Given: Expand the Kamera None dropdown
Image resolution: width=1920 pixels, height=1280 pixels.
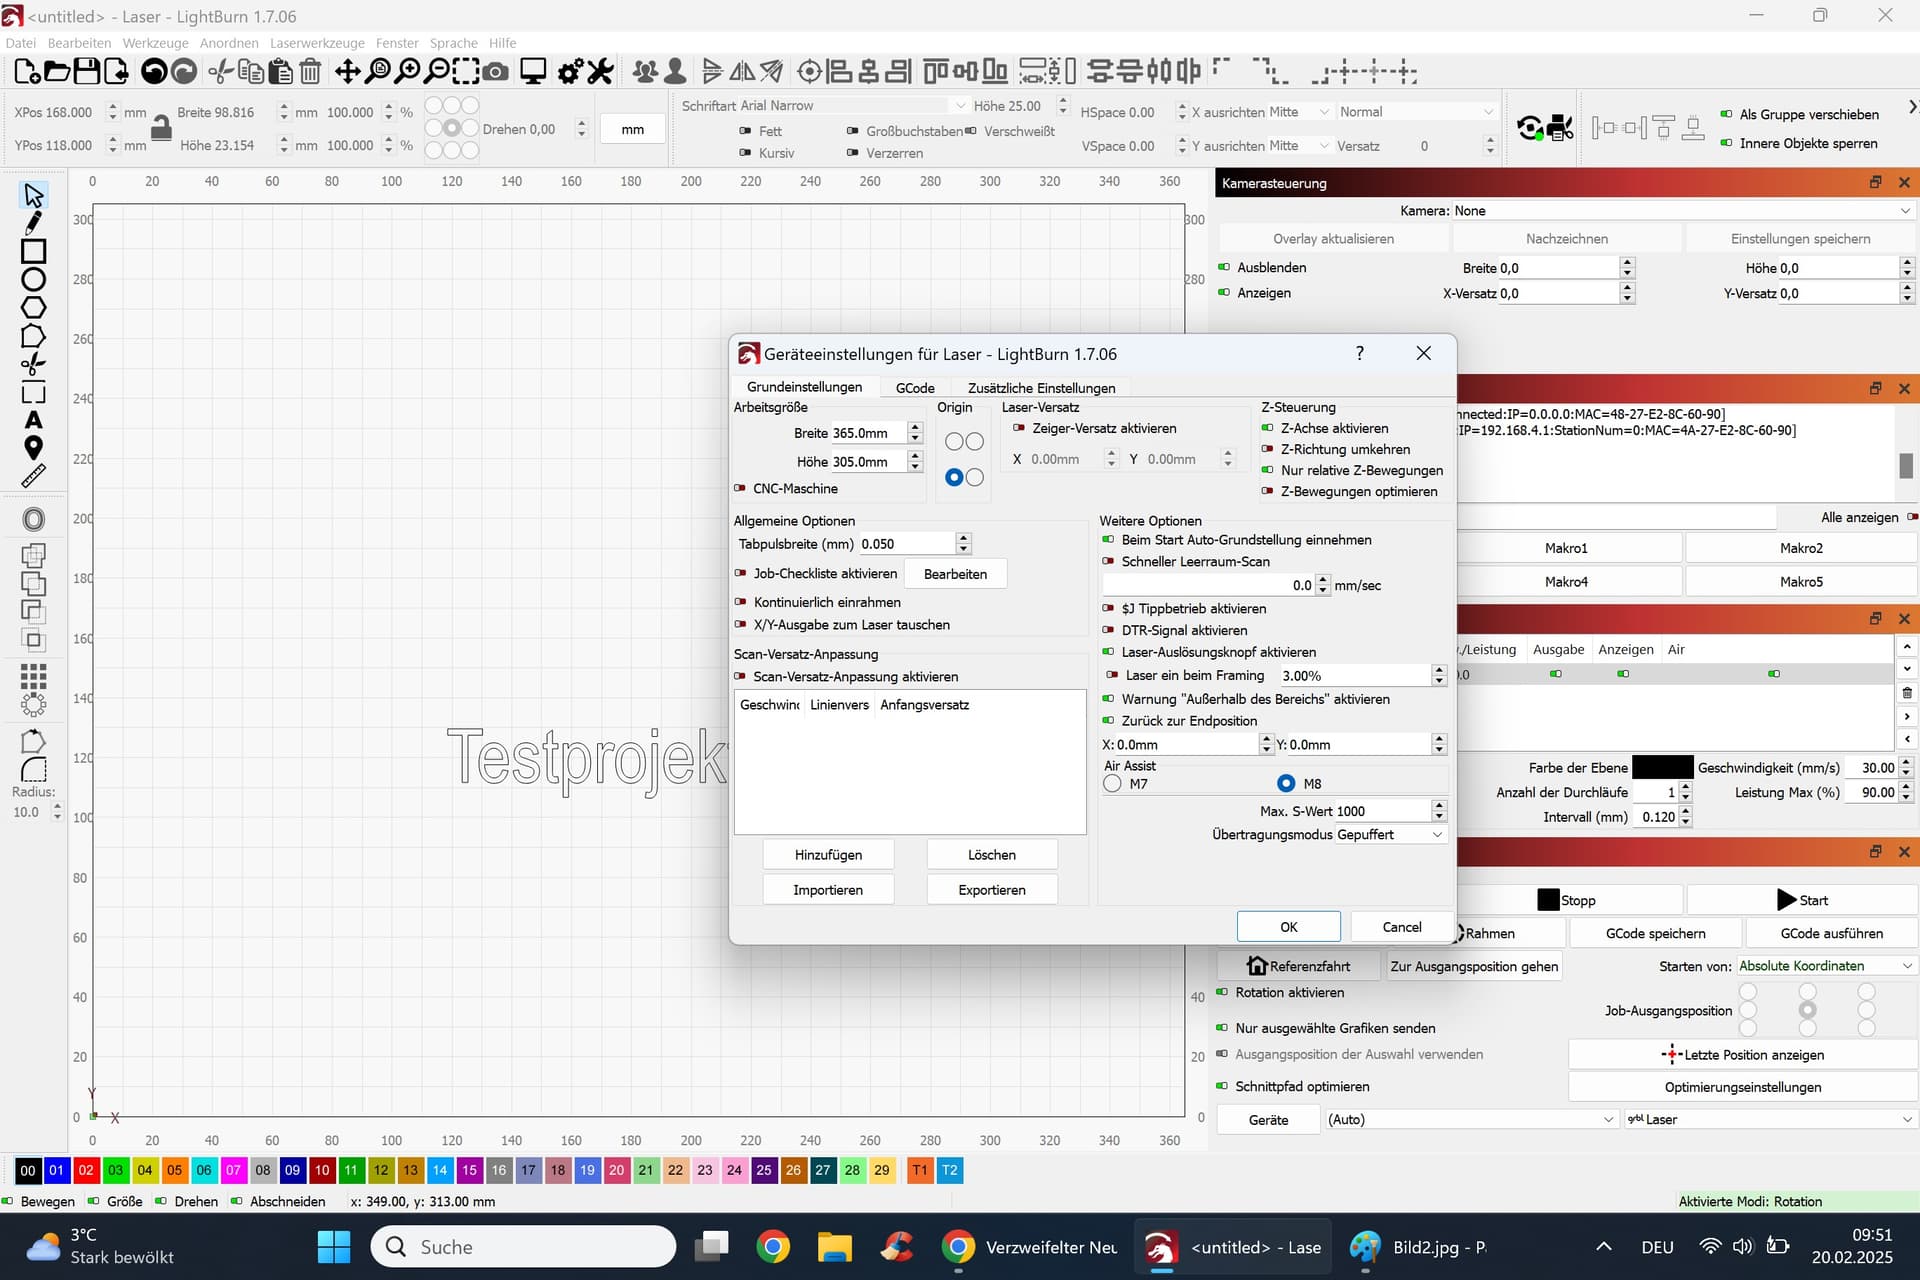Looking at the screenshot, I should pyautogui.click(x=1682, y=211).
